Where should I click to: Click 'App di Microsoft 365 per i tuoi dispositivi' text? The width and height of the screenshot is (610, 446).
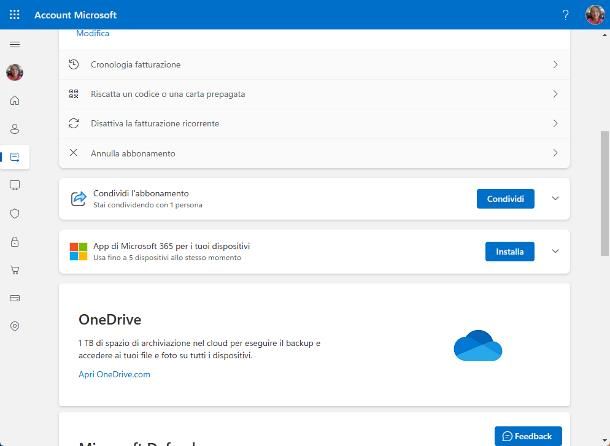coord(172,246)
